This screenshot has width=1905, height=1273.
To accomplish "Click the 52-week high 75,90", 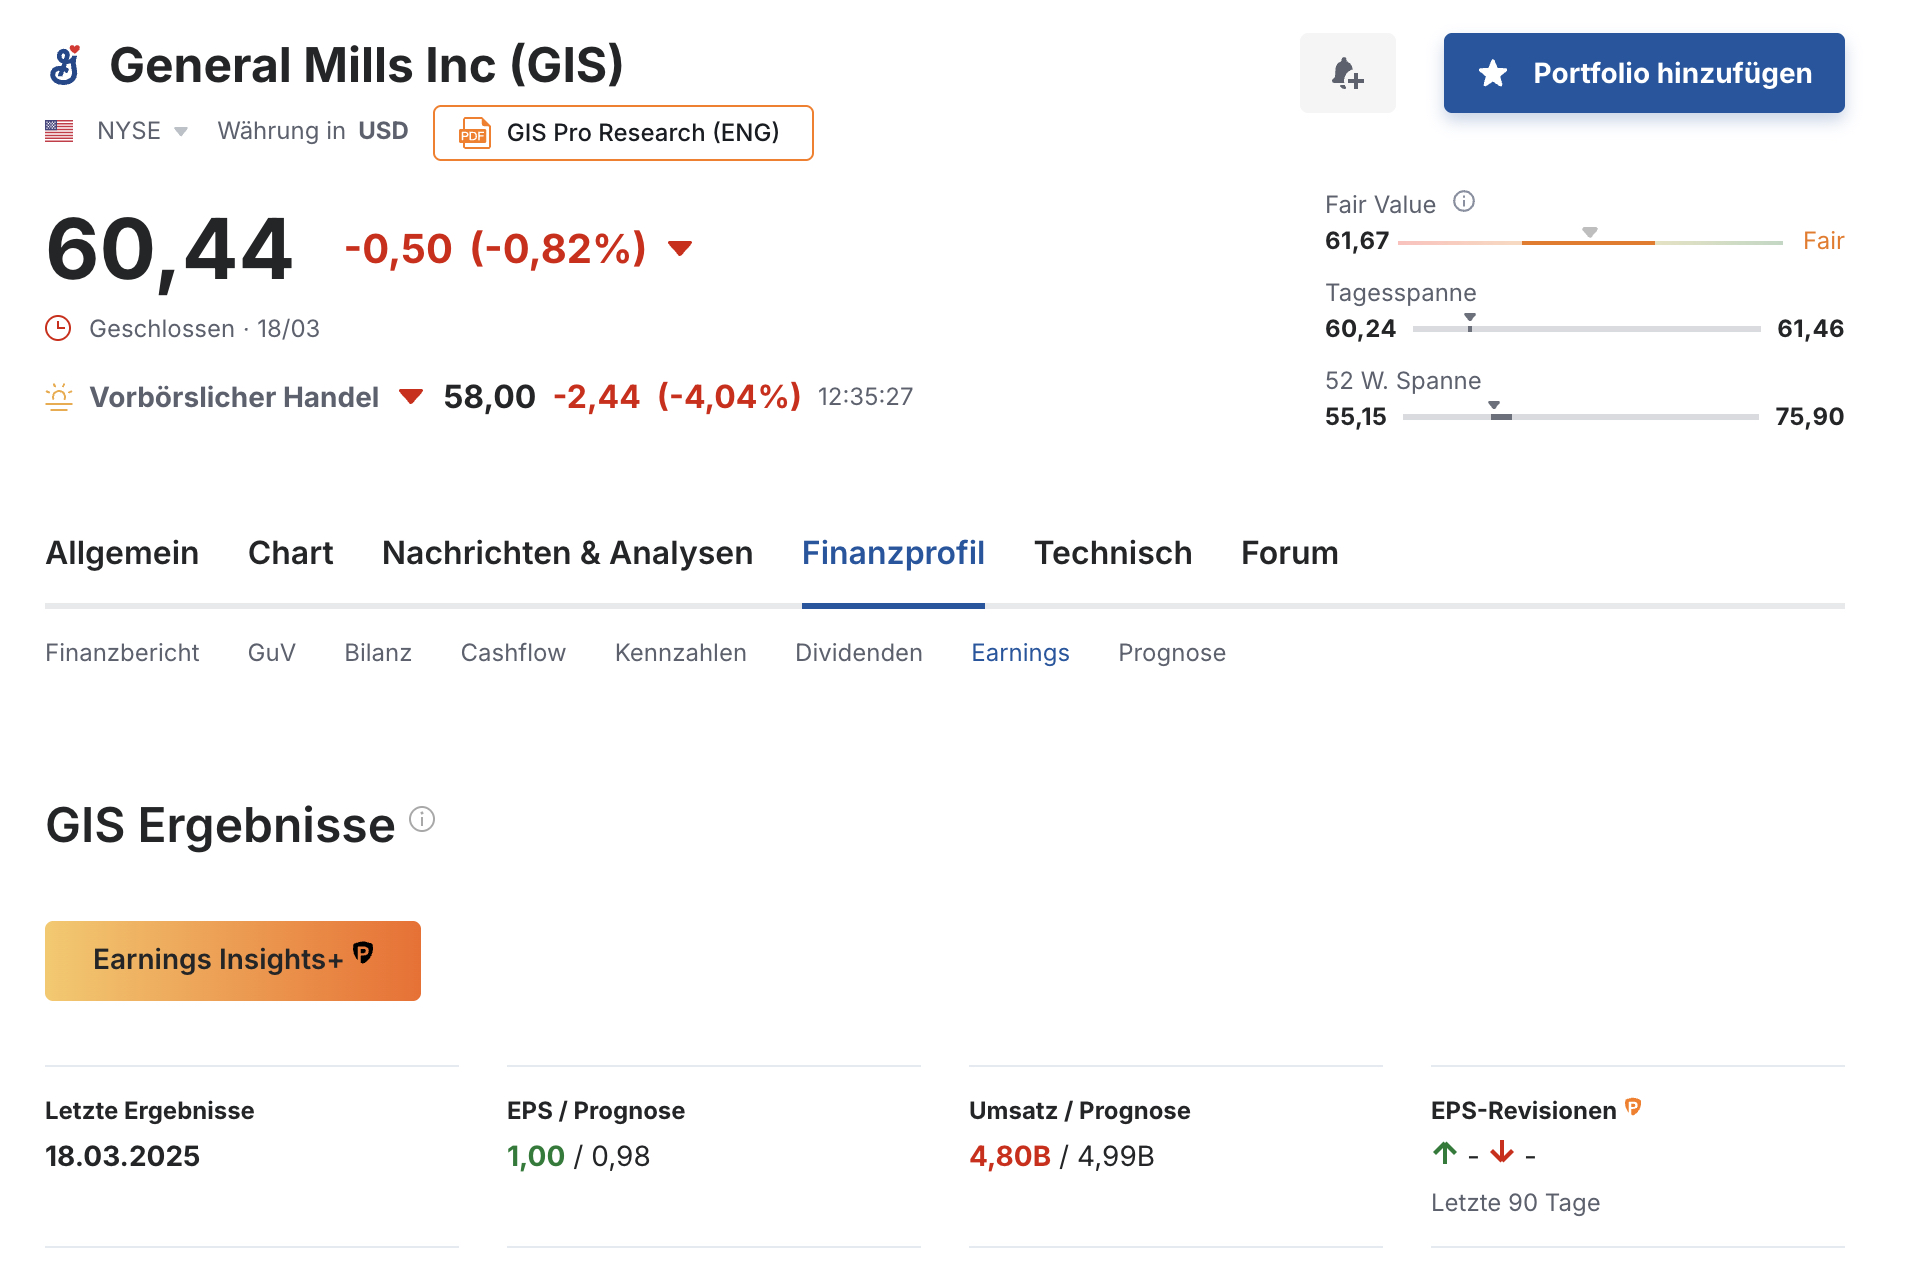I will click(x=1809, y=416).
